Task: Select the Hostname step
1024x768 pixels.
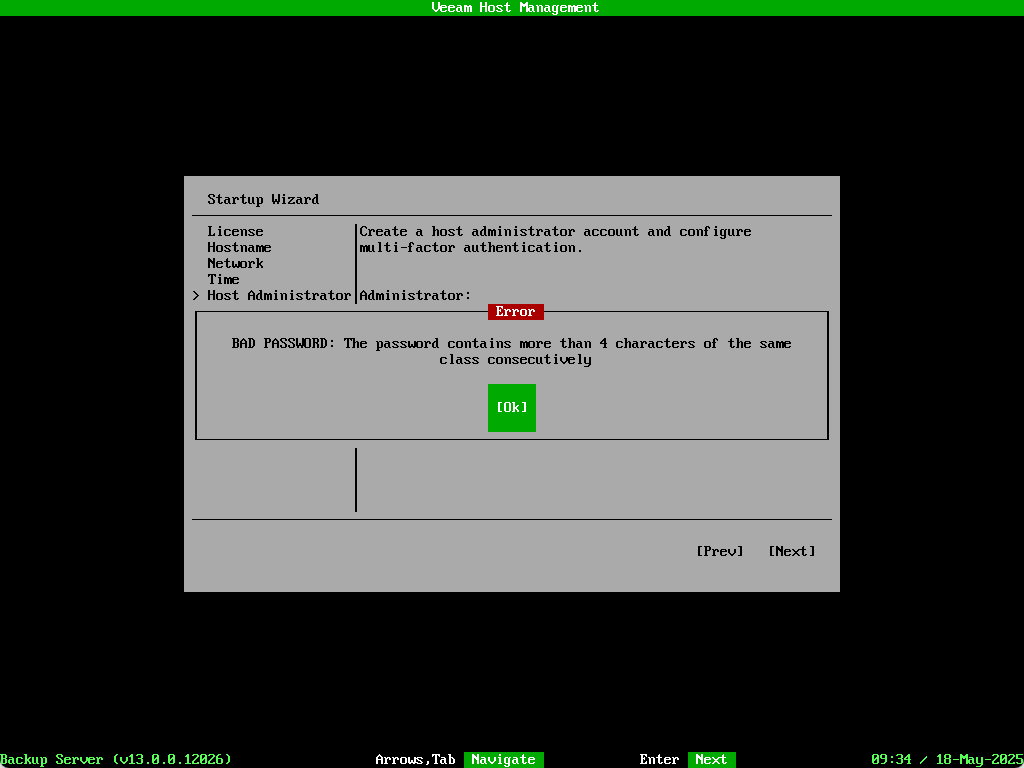Action: 239,247
